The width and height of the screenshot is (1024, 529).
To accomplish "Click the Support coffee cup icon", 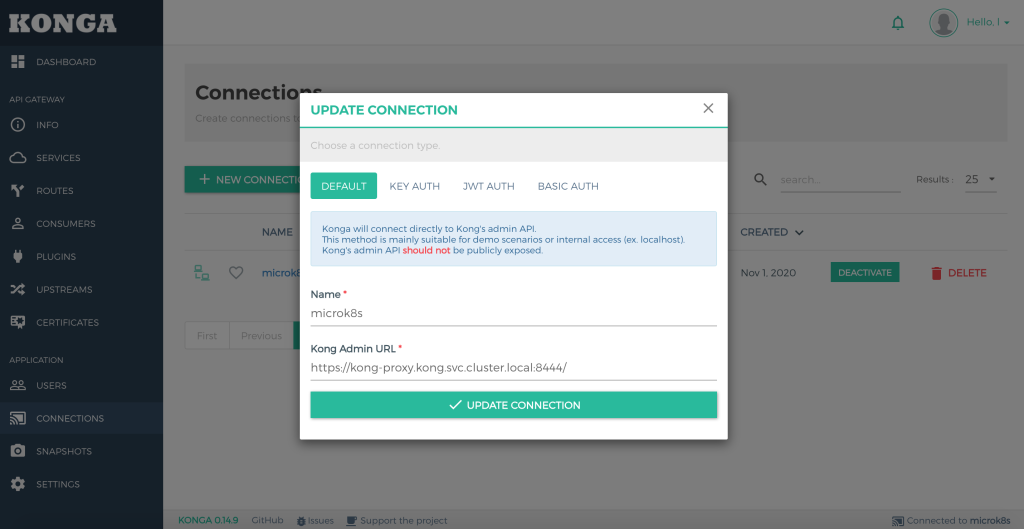I will point(351,521).
